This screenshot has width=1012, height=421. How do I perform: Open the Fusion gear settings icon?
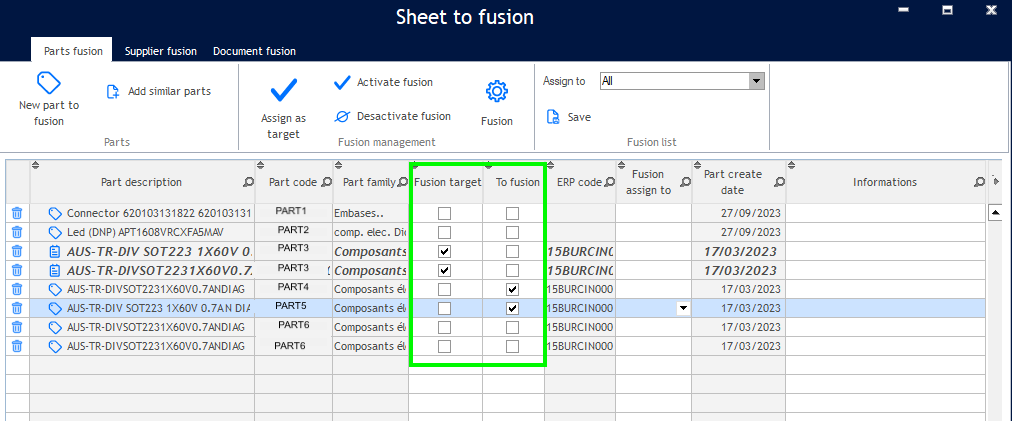pyautogui.click(x=496, y=91)
